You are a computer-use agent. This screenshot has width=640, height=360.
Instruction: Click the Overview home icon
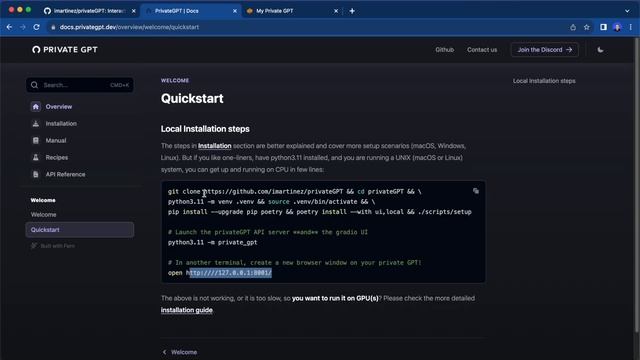click(x=36, y=107)
